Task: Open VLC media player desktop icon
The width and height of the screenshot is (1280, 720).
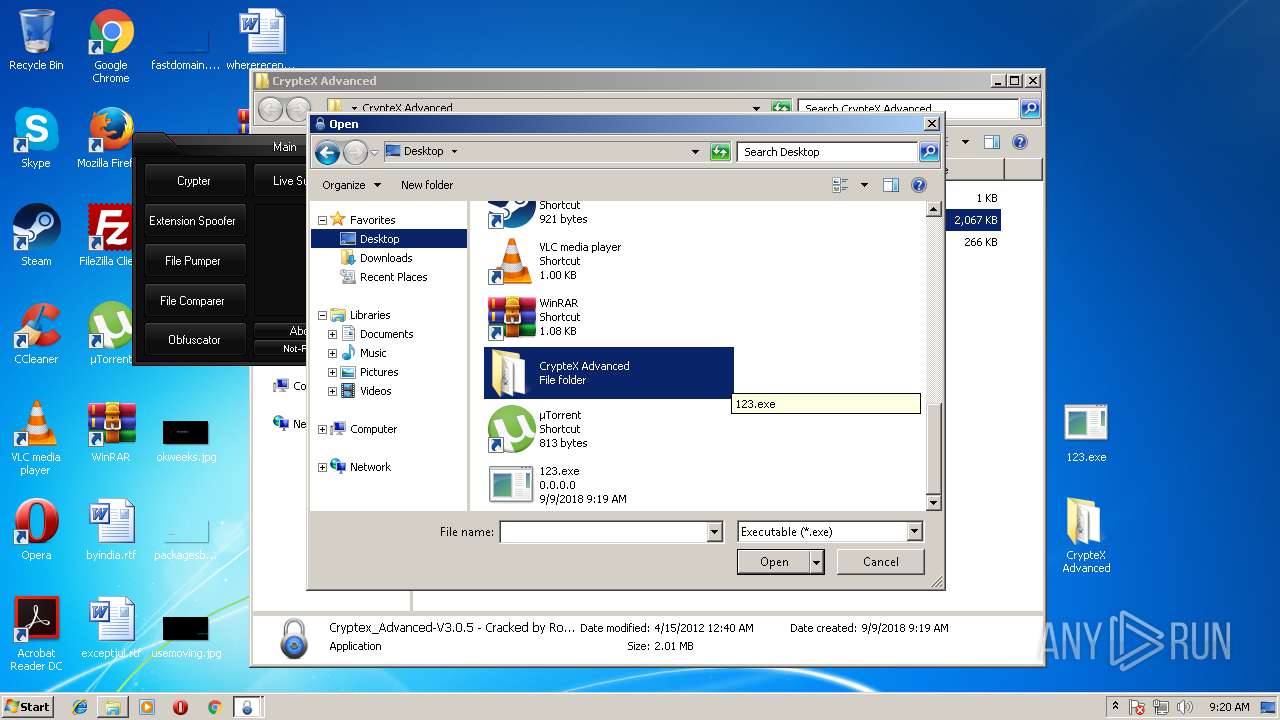Action: pos(36,438)
